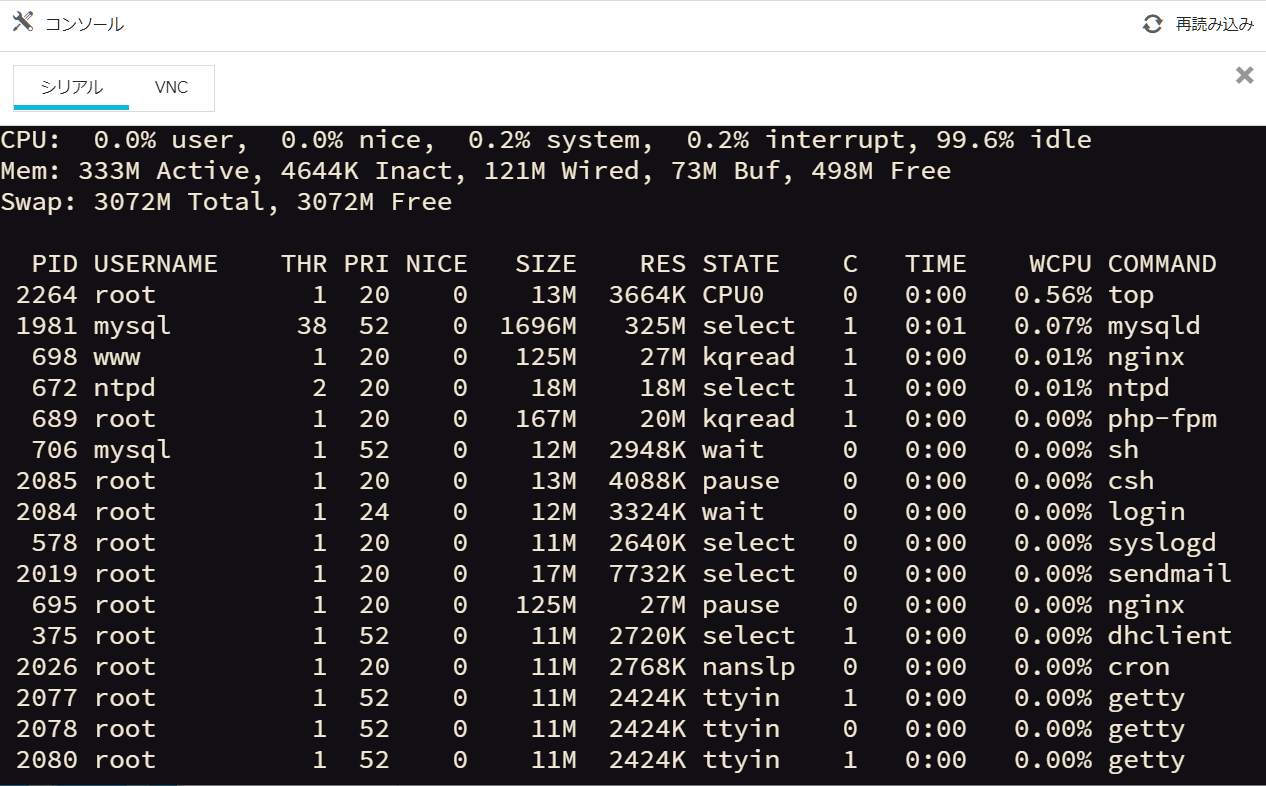Click the 'top' command name

coord(1131,295)
